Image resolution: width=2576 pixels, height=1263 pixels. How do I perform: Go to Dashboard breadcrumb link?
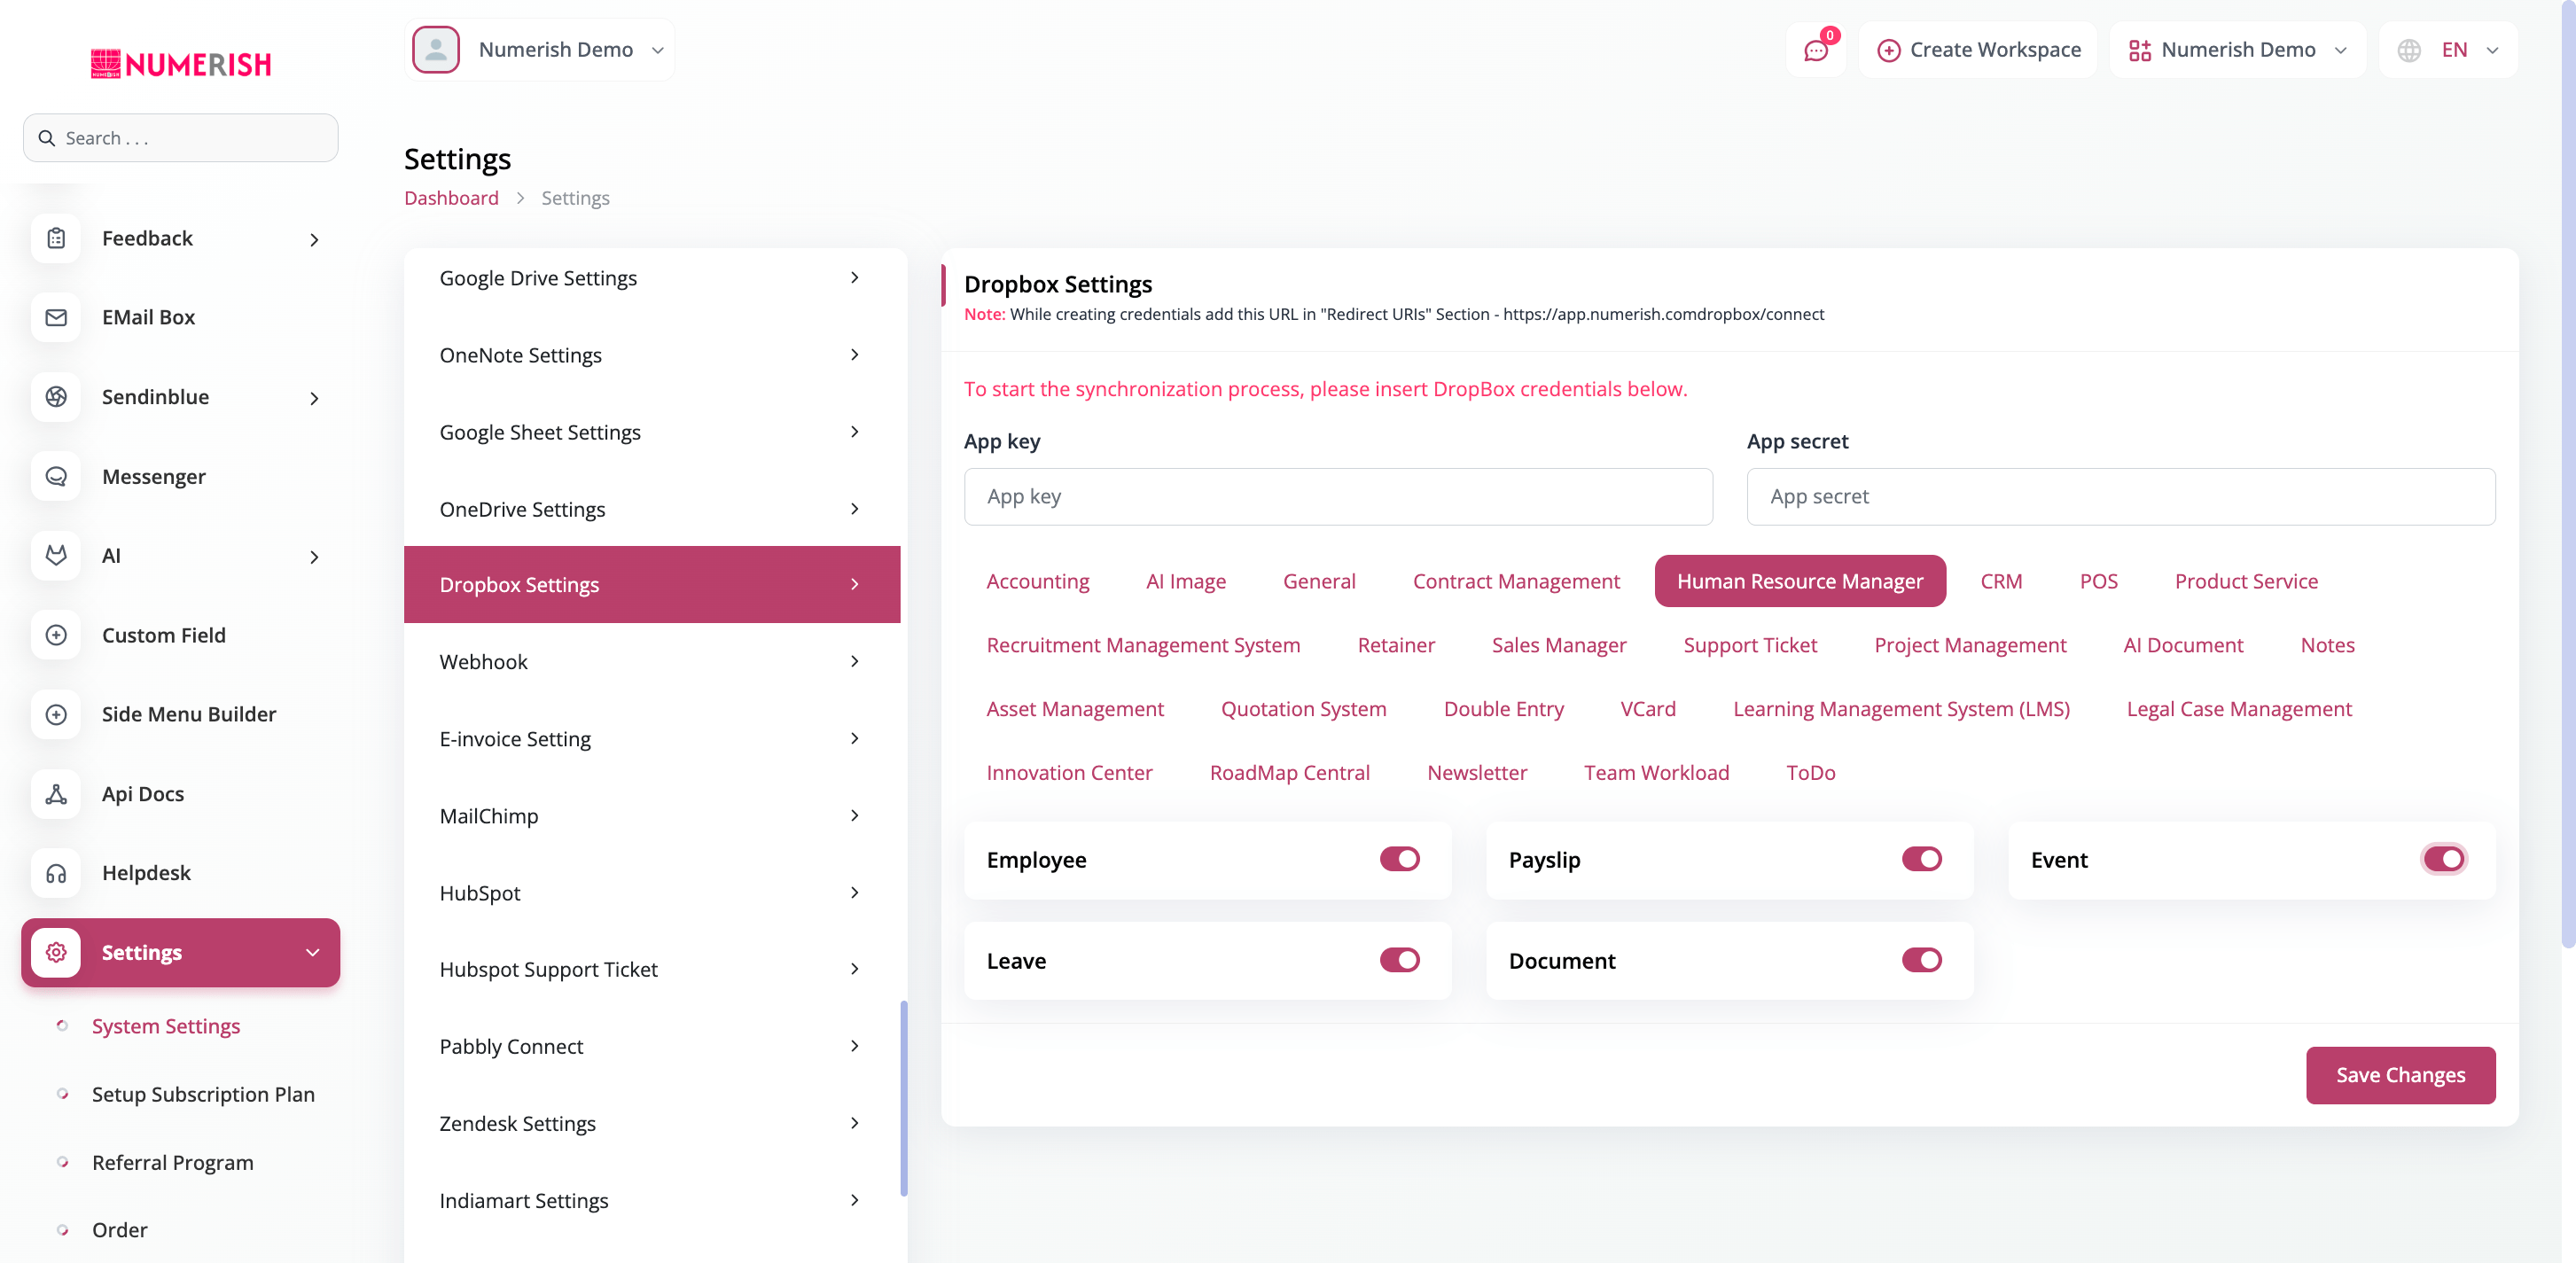451,198
